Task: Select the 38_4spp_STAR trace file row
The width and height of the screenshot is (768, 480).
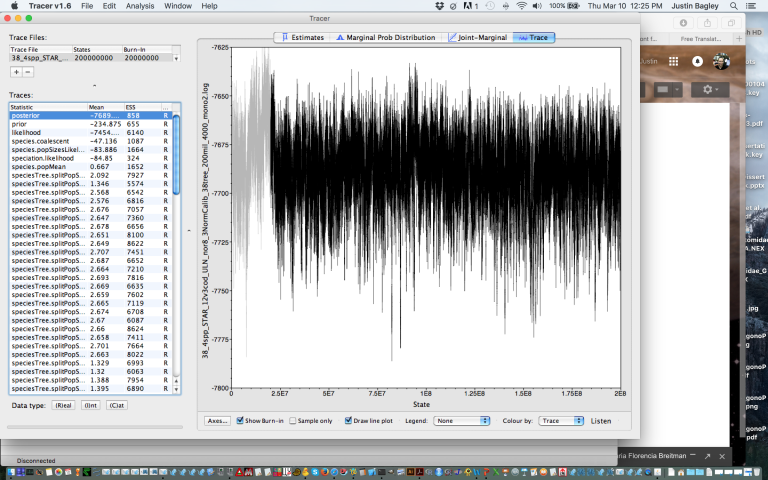Action: 91,58
